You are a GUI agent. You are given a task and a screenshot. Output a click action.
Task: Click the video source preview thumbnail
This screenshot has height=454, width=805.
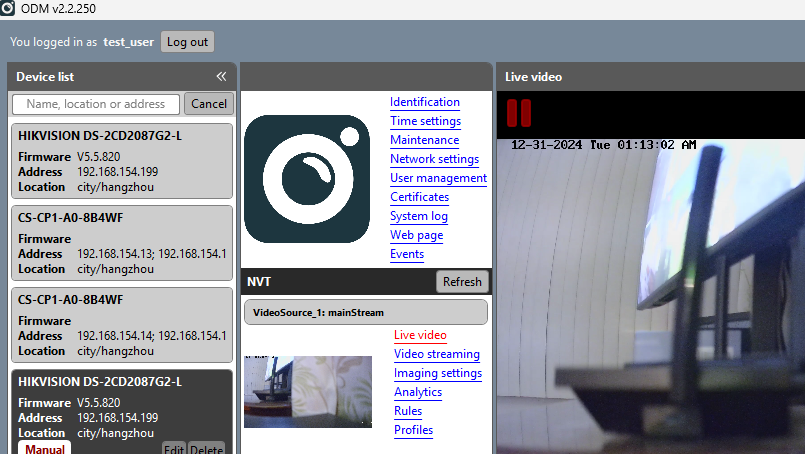click(308, 392)
